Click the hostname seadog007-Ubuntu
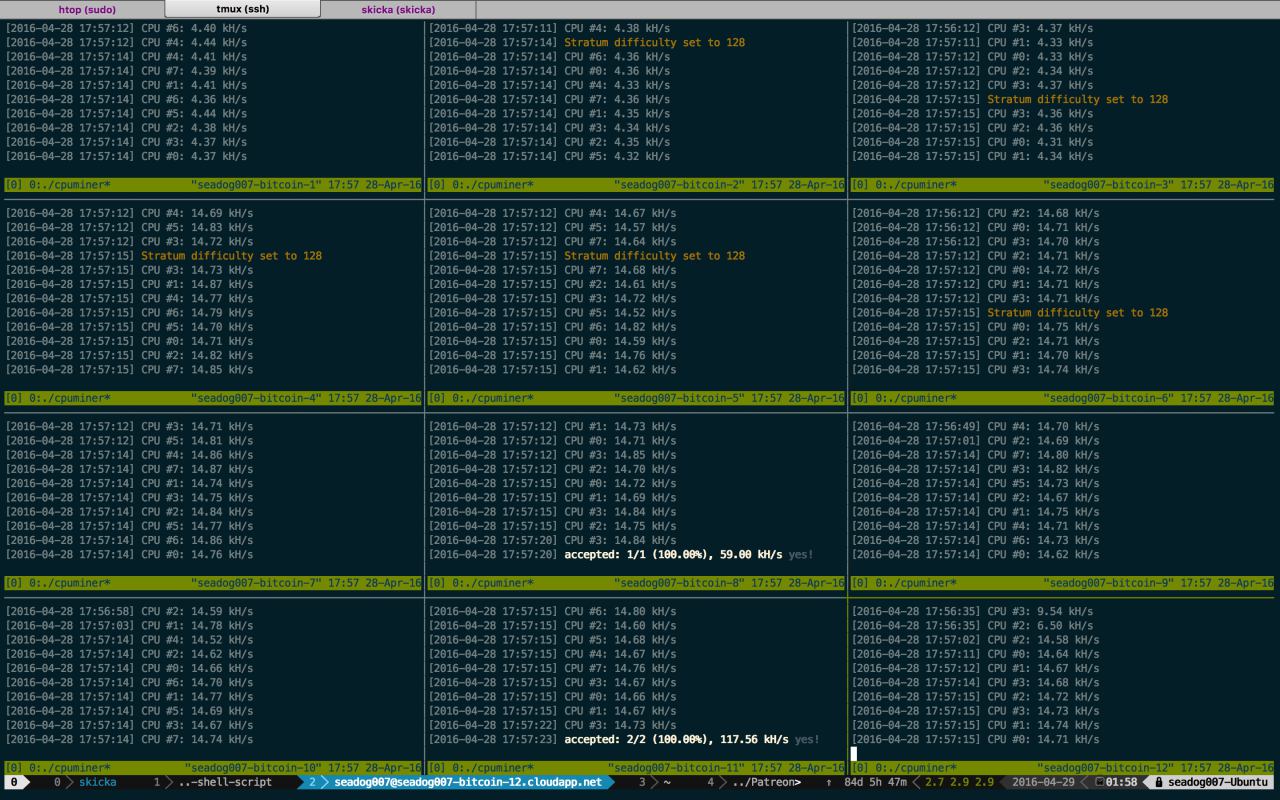This screenshot has height=800, width=1280. coord(1218,782)
